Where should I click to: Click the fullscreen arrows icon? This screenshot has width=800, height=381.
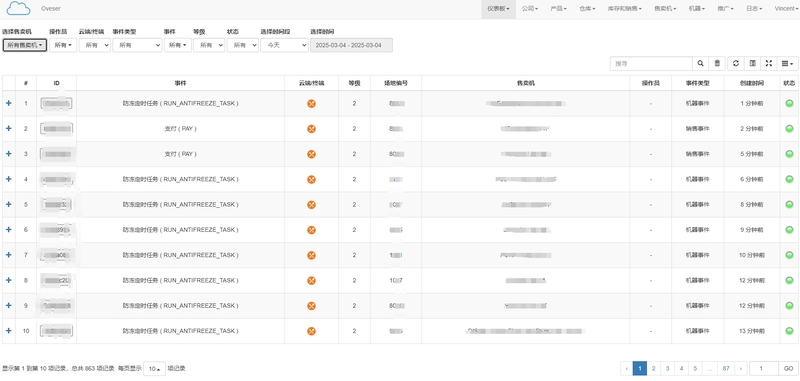769,63
